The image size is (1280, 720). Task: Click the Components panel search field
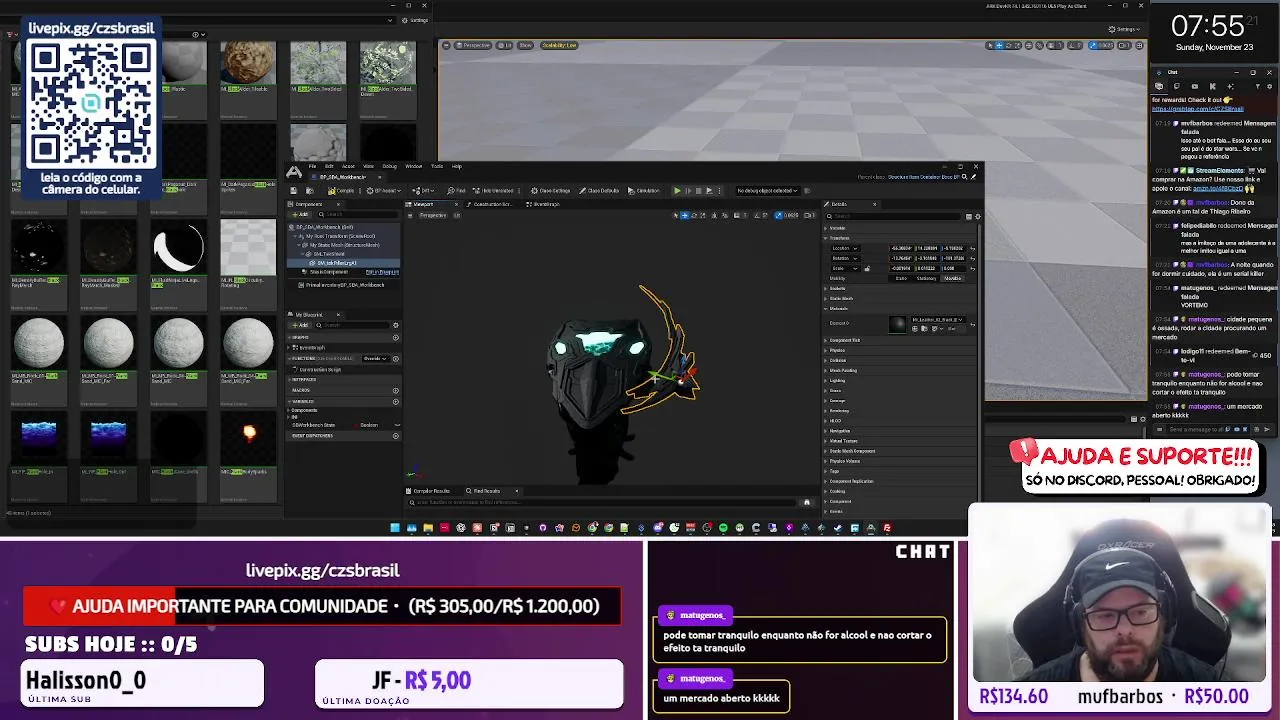357,214
